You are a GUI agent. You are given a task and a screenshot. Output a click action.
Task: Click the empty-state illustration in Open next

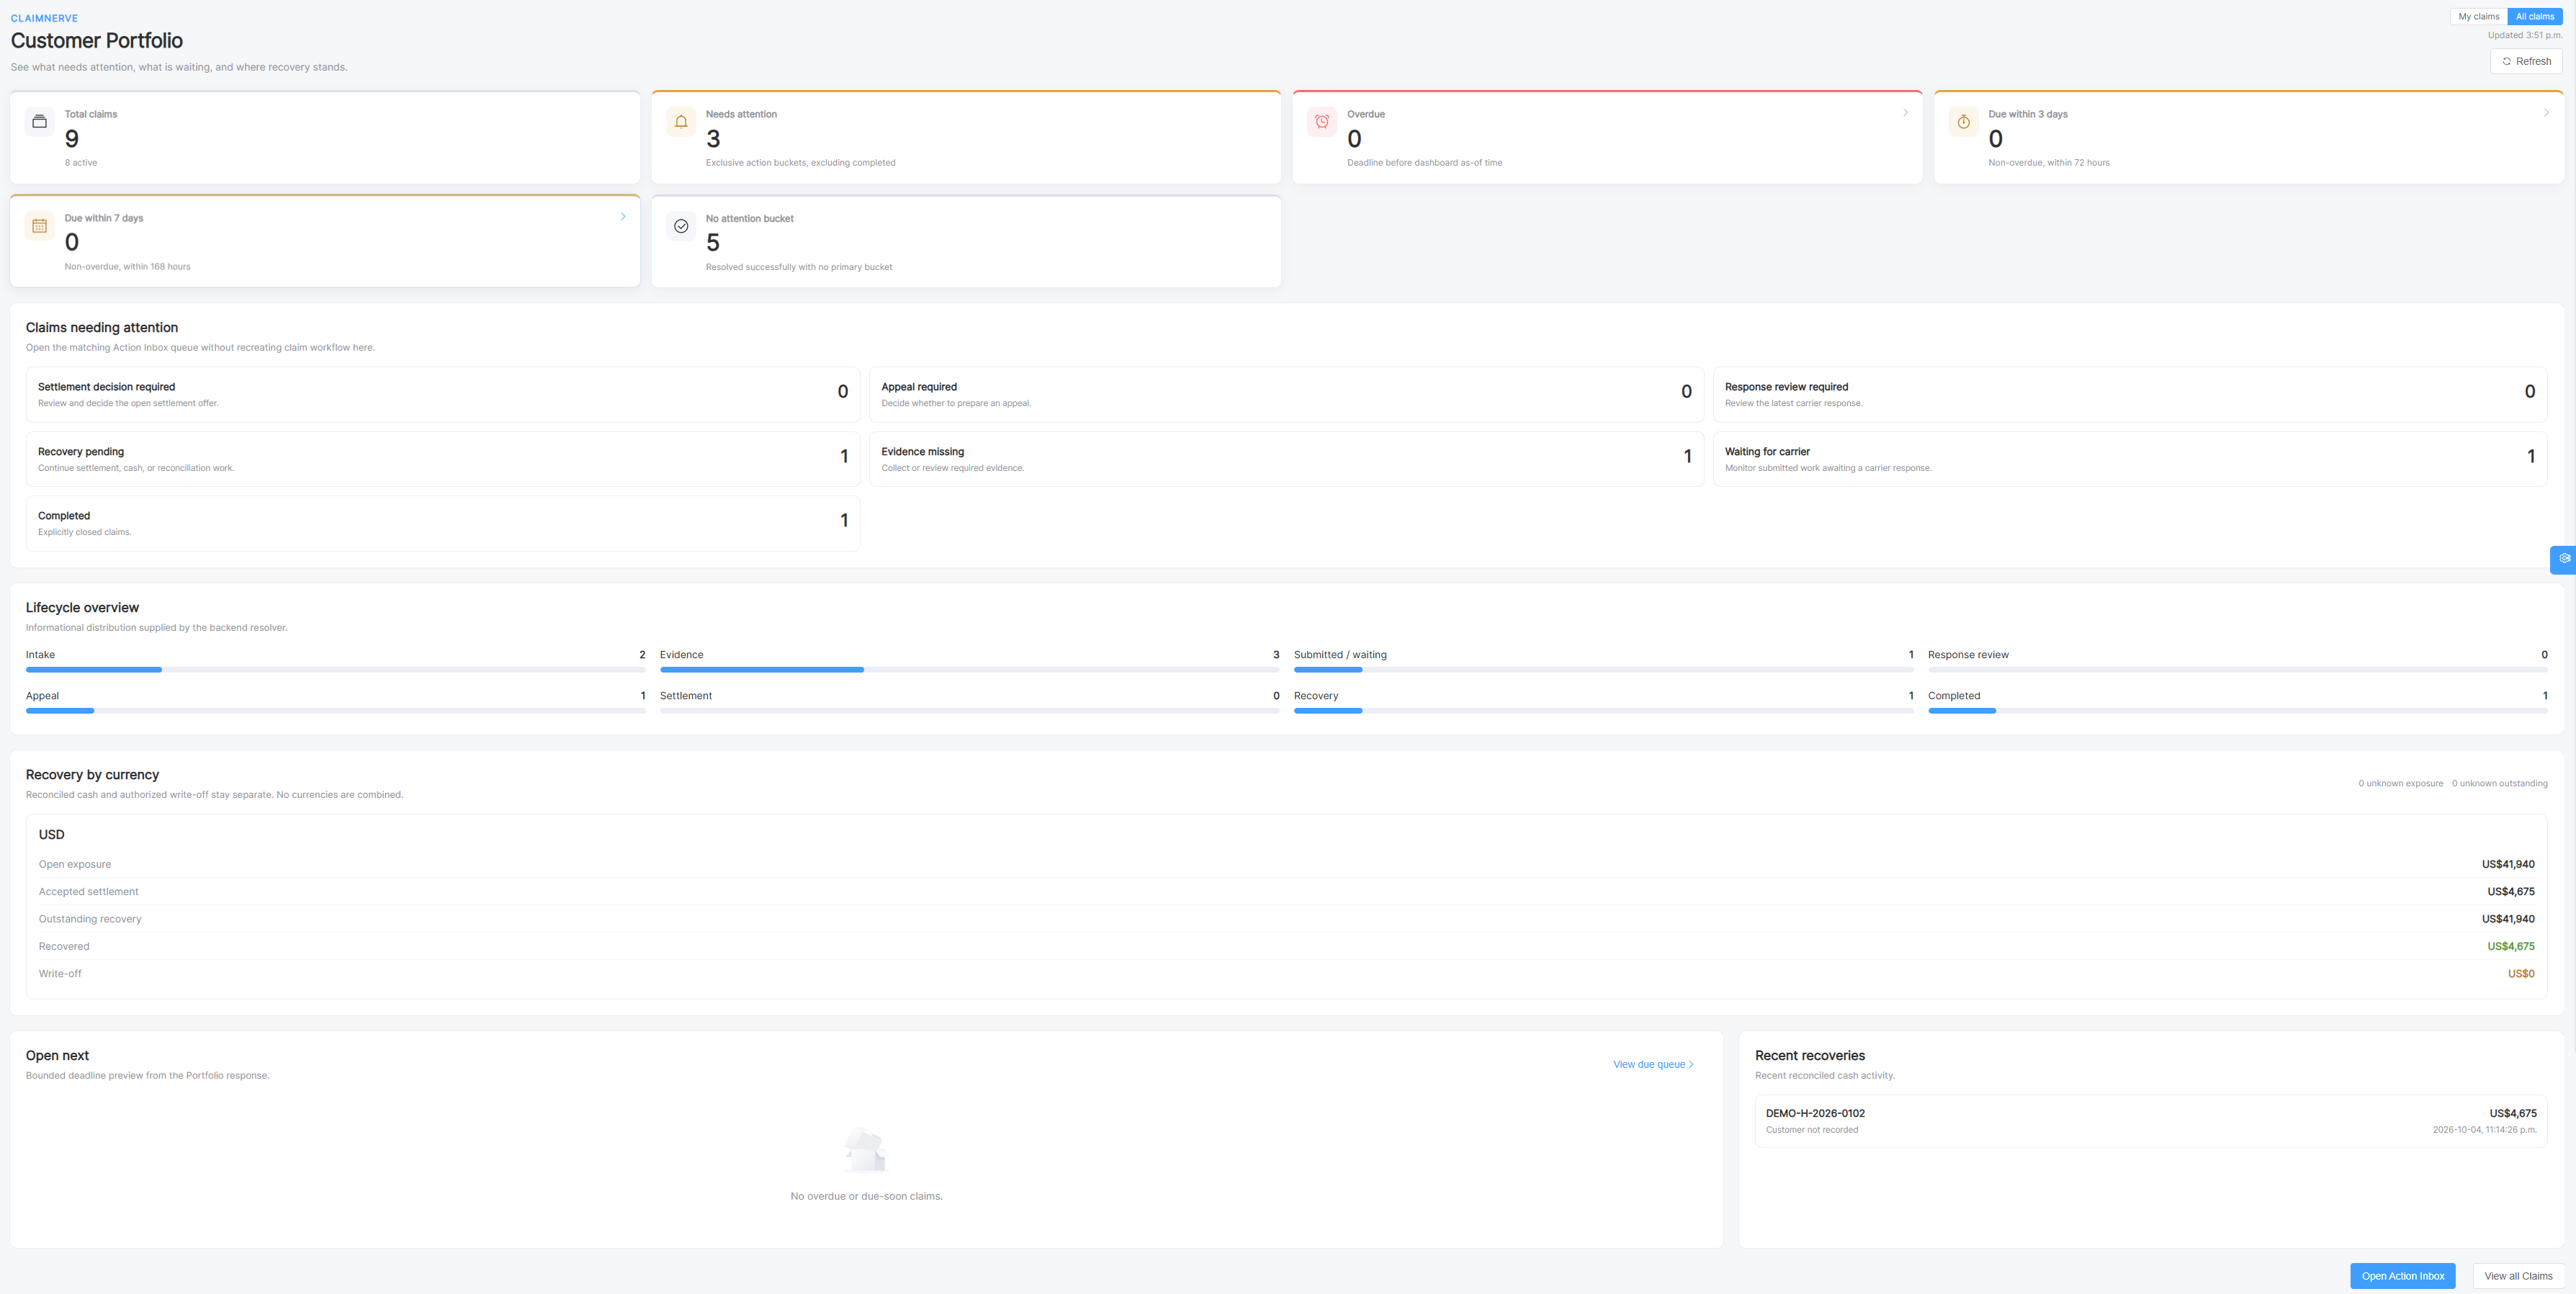point(866,1150)
